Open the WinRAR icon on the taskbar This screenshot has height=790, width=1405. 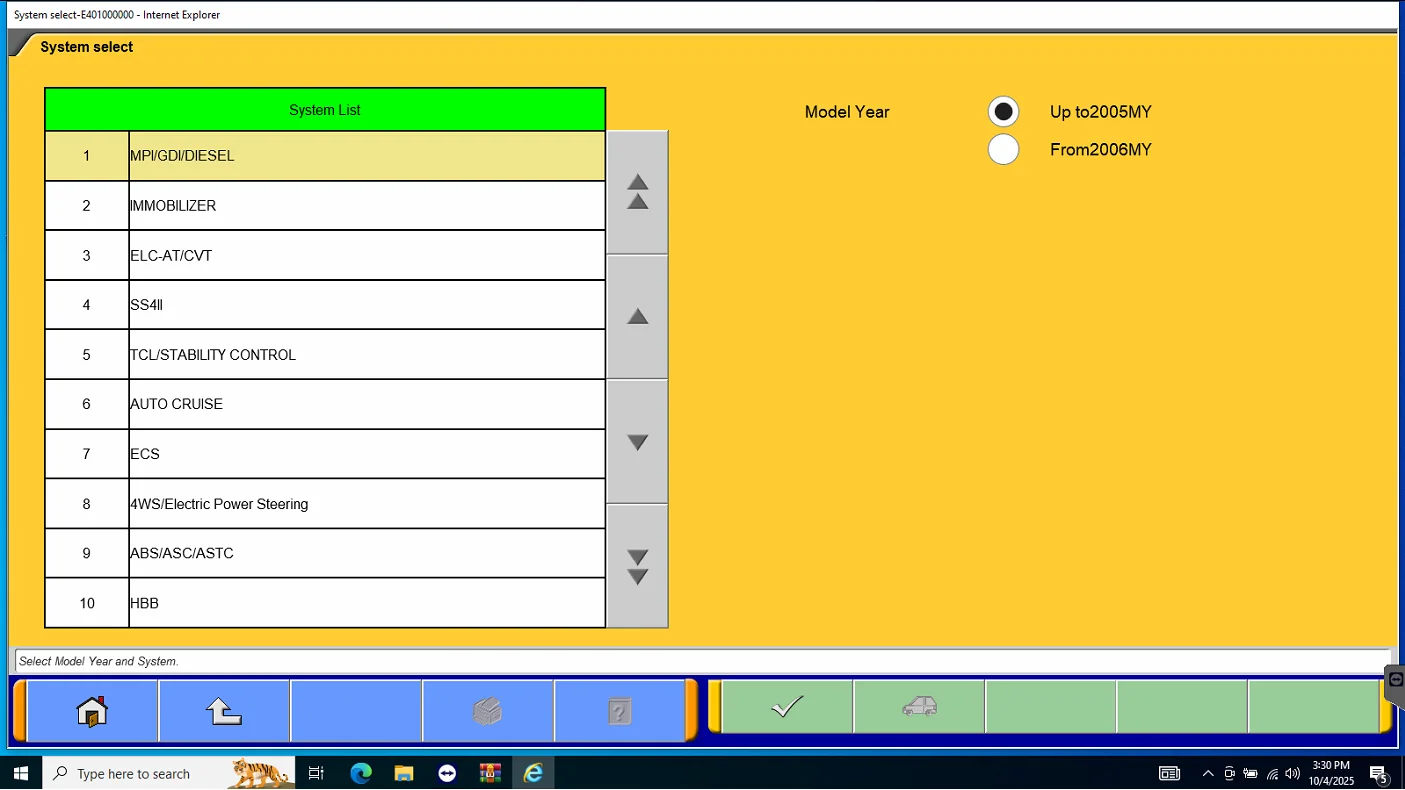(x=490, y=773)
